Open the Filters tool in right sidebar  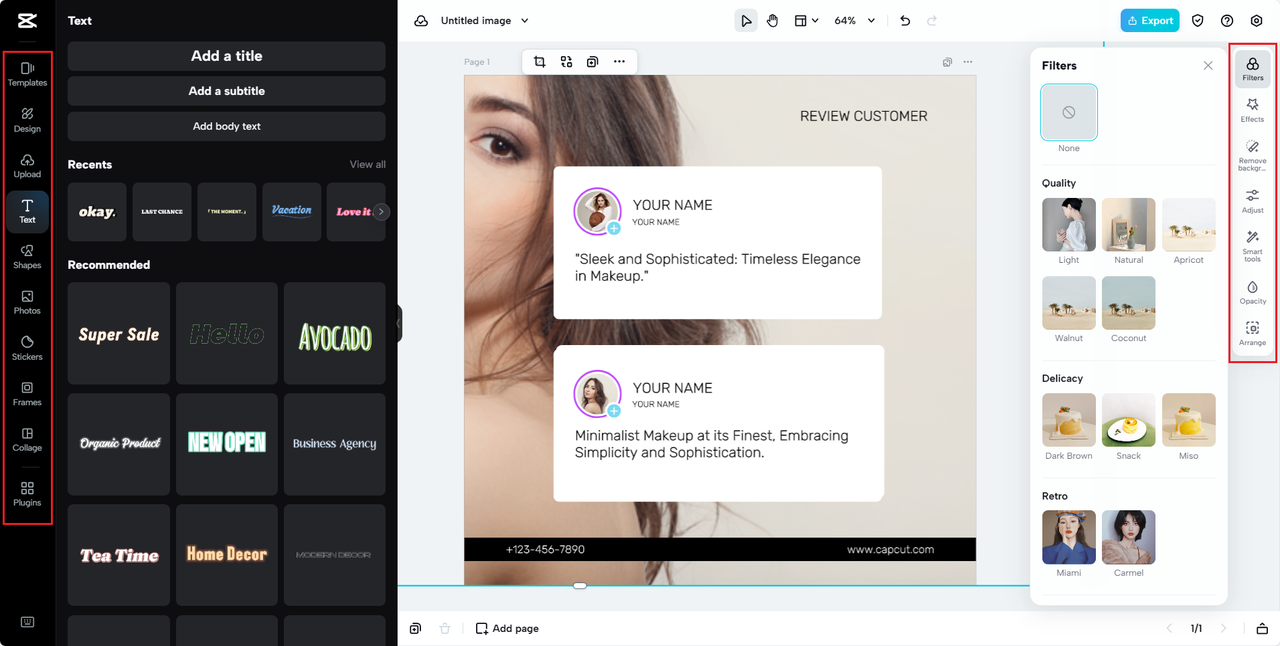tap(1252, 69)
